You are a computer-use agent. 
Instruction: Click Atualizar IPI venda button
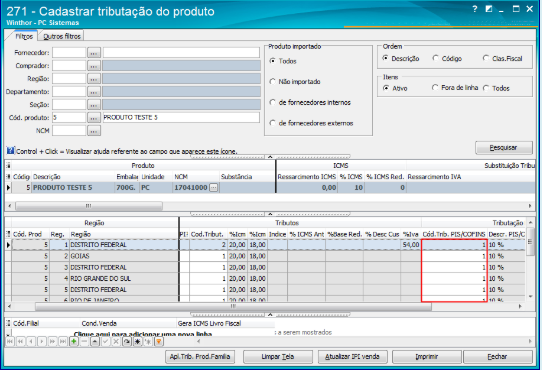point(352,357)
